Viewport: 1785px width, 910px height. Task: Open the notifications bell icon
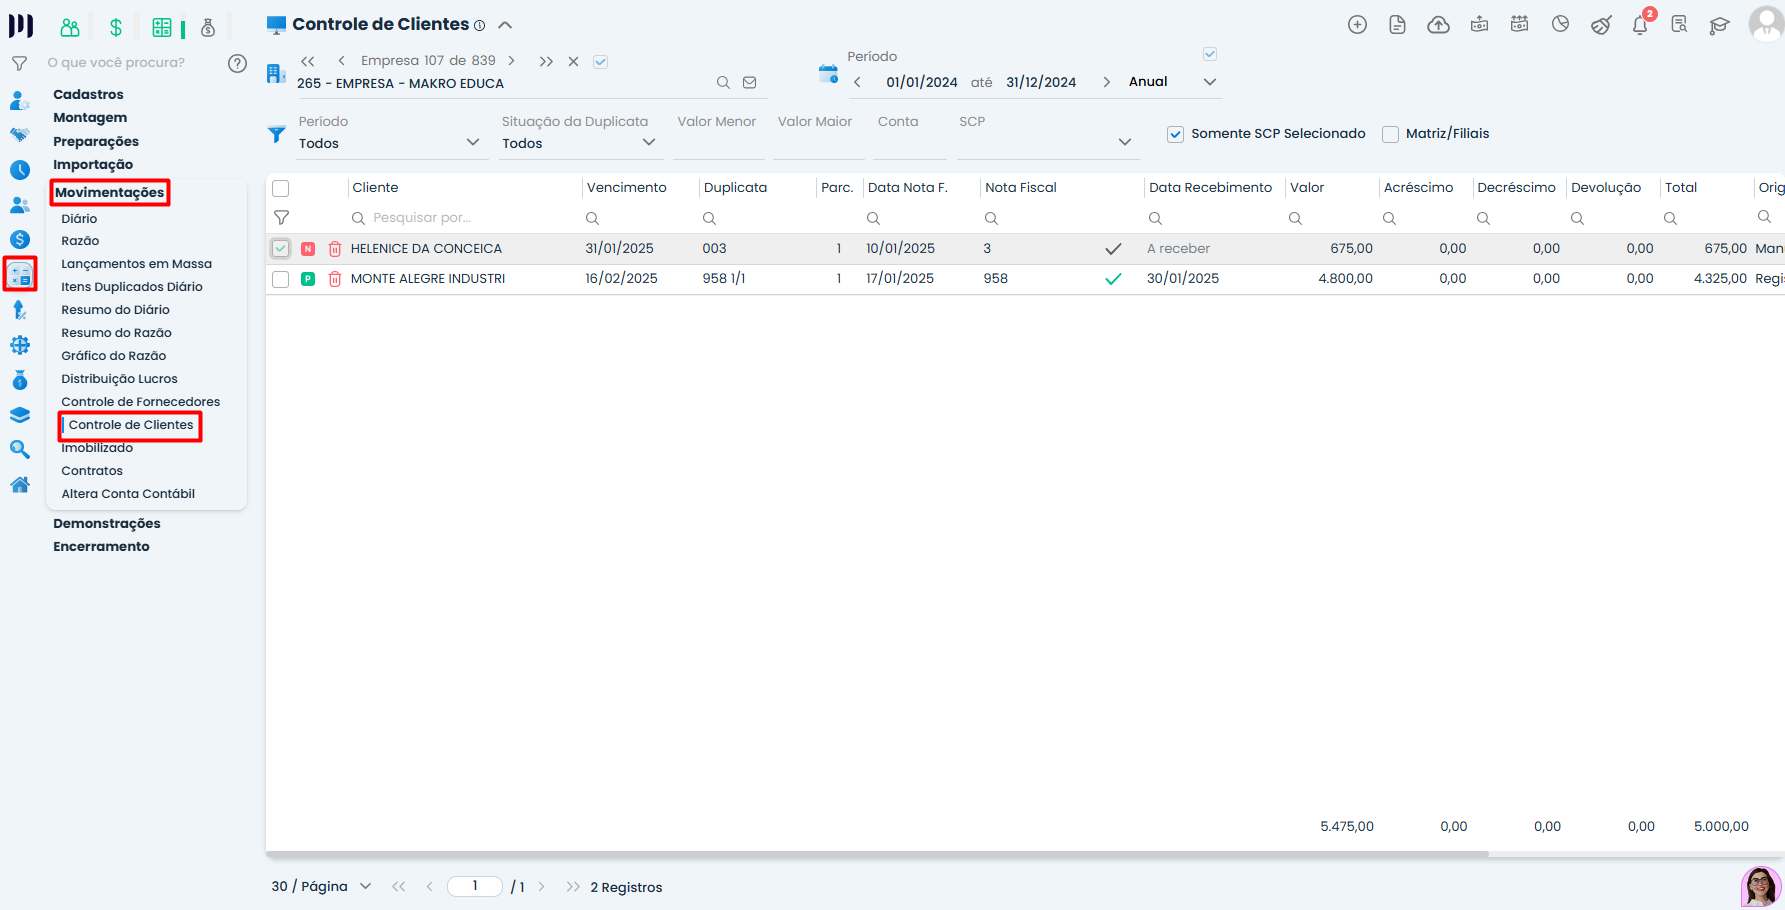(x=1640, y=25)
